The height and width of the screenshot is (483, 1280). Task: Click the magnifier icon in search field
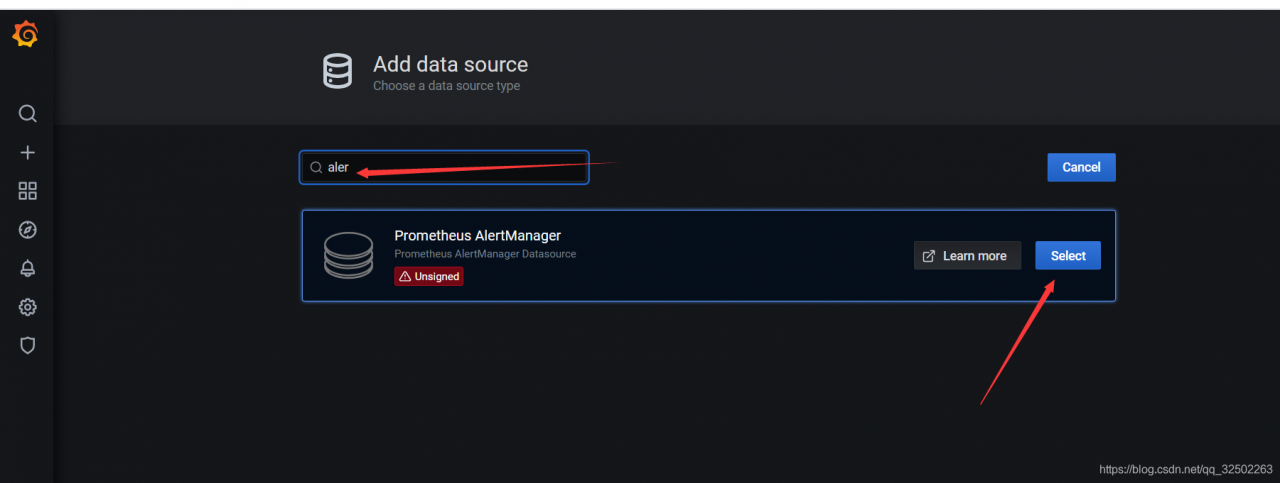pos(316,167)
